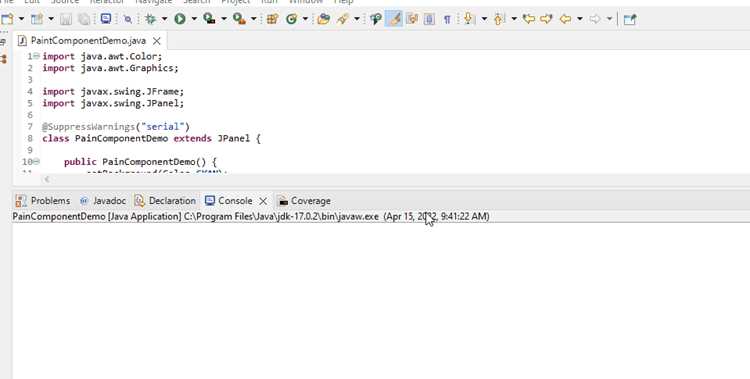Click the greyed Save icon

tap(66, 19)
